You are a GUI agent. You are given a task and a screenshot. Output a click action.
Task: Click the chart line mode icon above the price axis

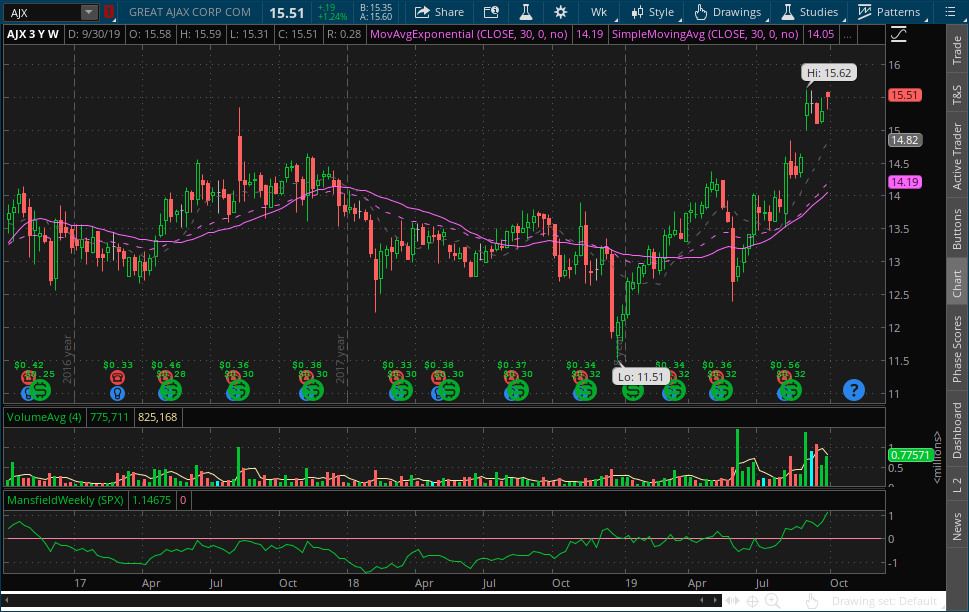(x=899, y=35)
